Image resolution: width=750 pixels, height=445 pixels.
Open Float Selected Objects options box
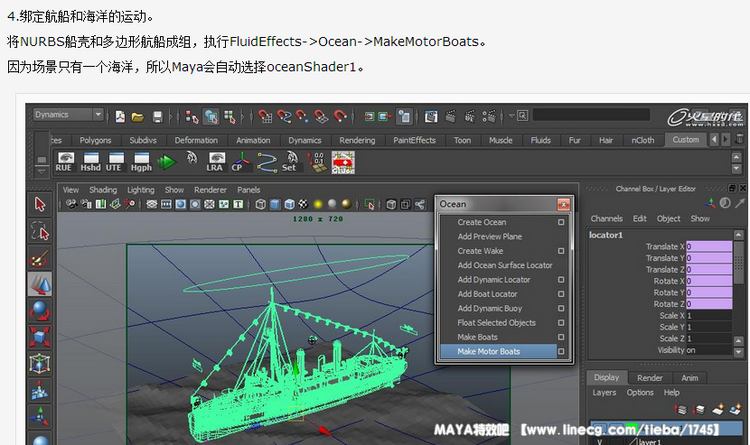tap(561, 323)
